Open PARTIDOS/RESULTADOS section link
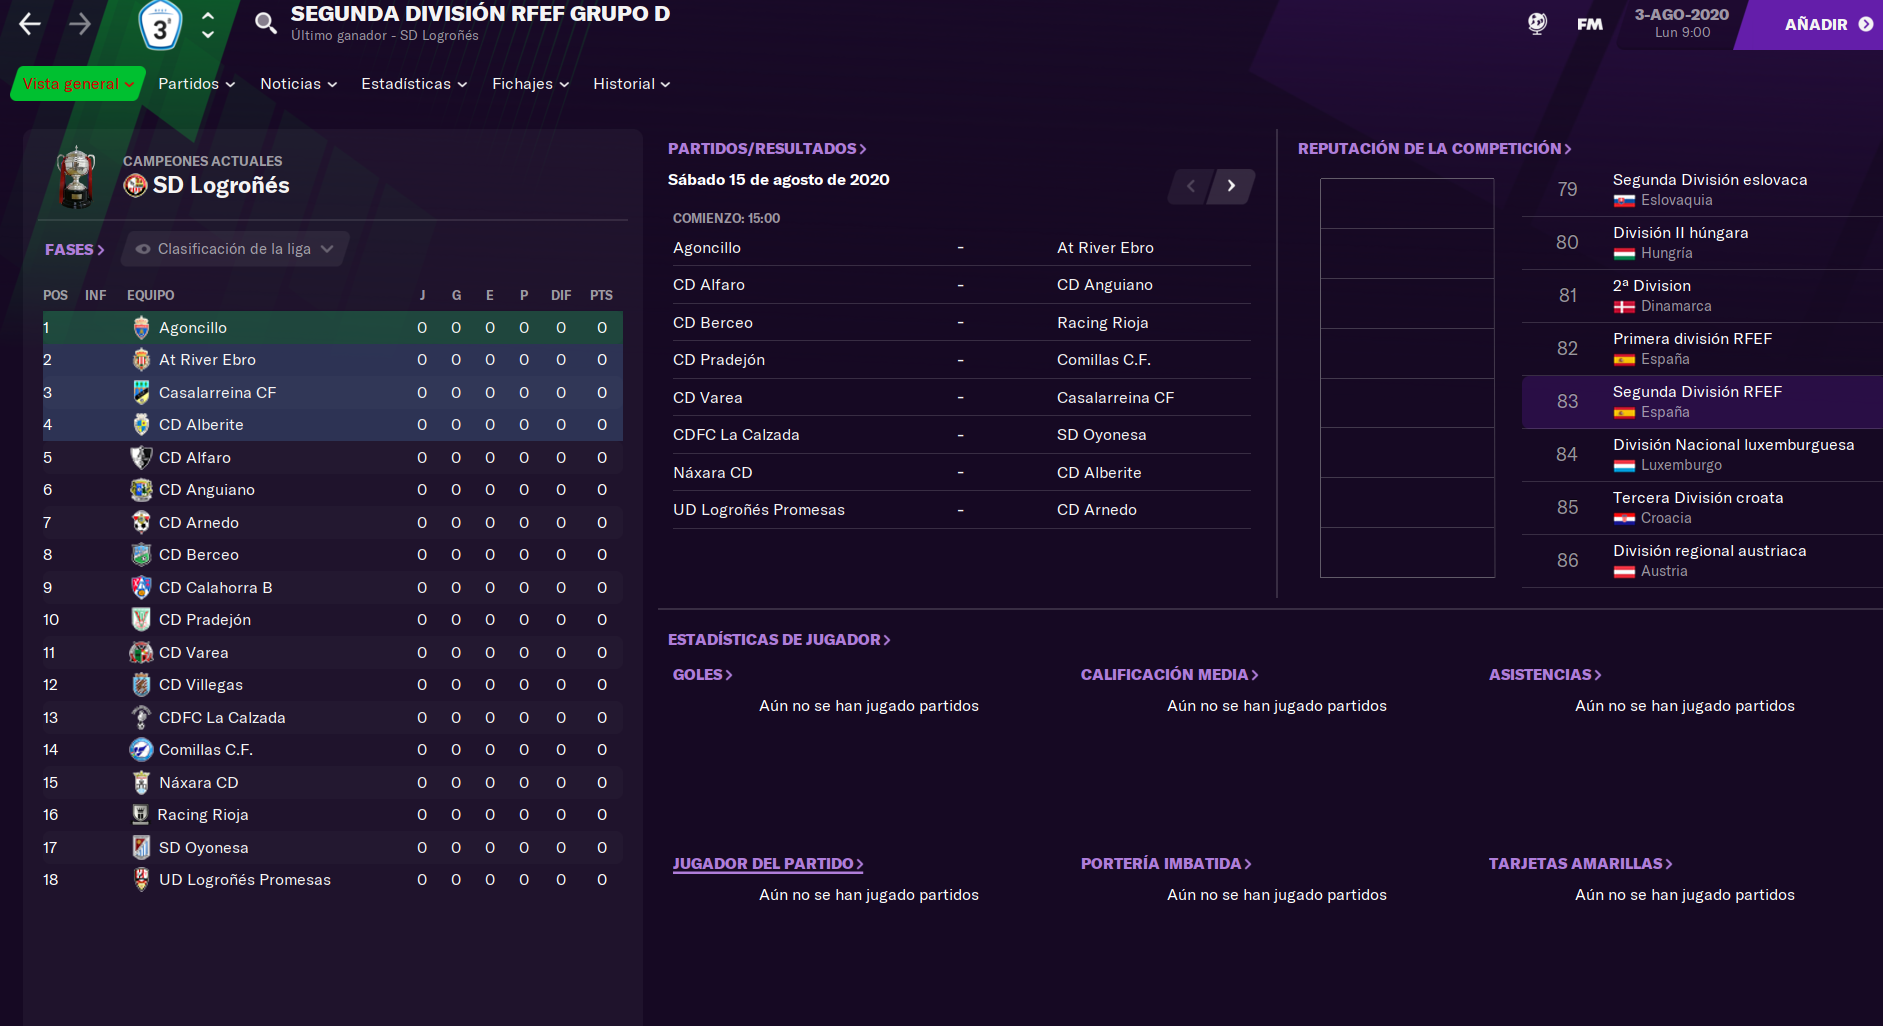The height and width of the screenshot is (1026, 1883). (x=767, y=148)
